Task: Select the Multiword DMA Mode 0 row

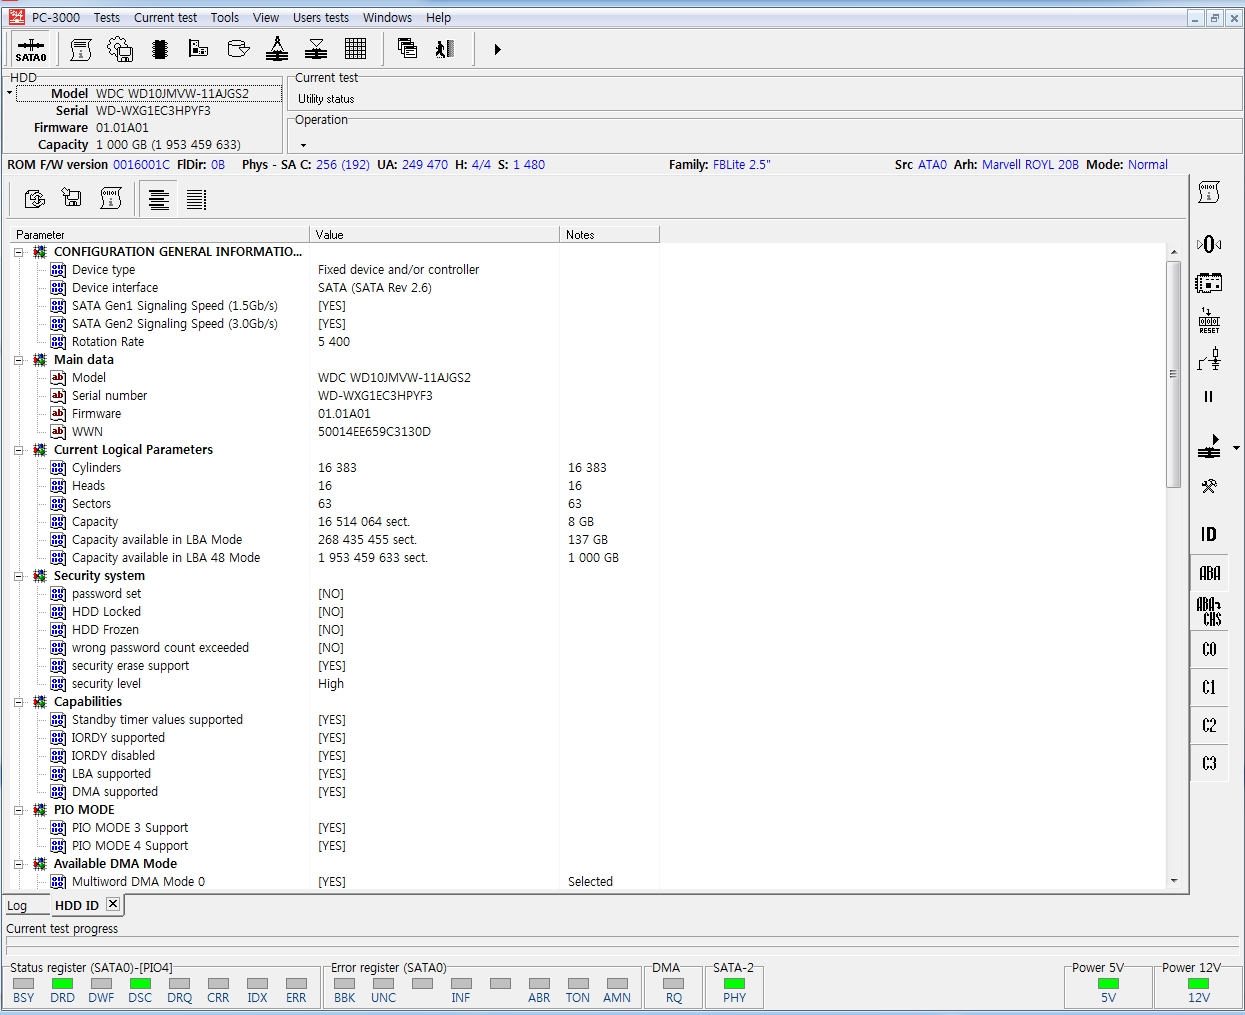Action: [x=335, y=882]
